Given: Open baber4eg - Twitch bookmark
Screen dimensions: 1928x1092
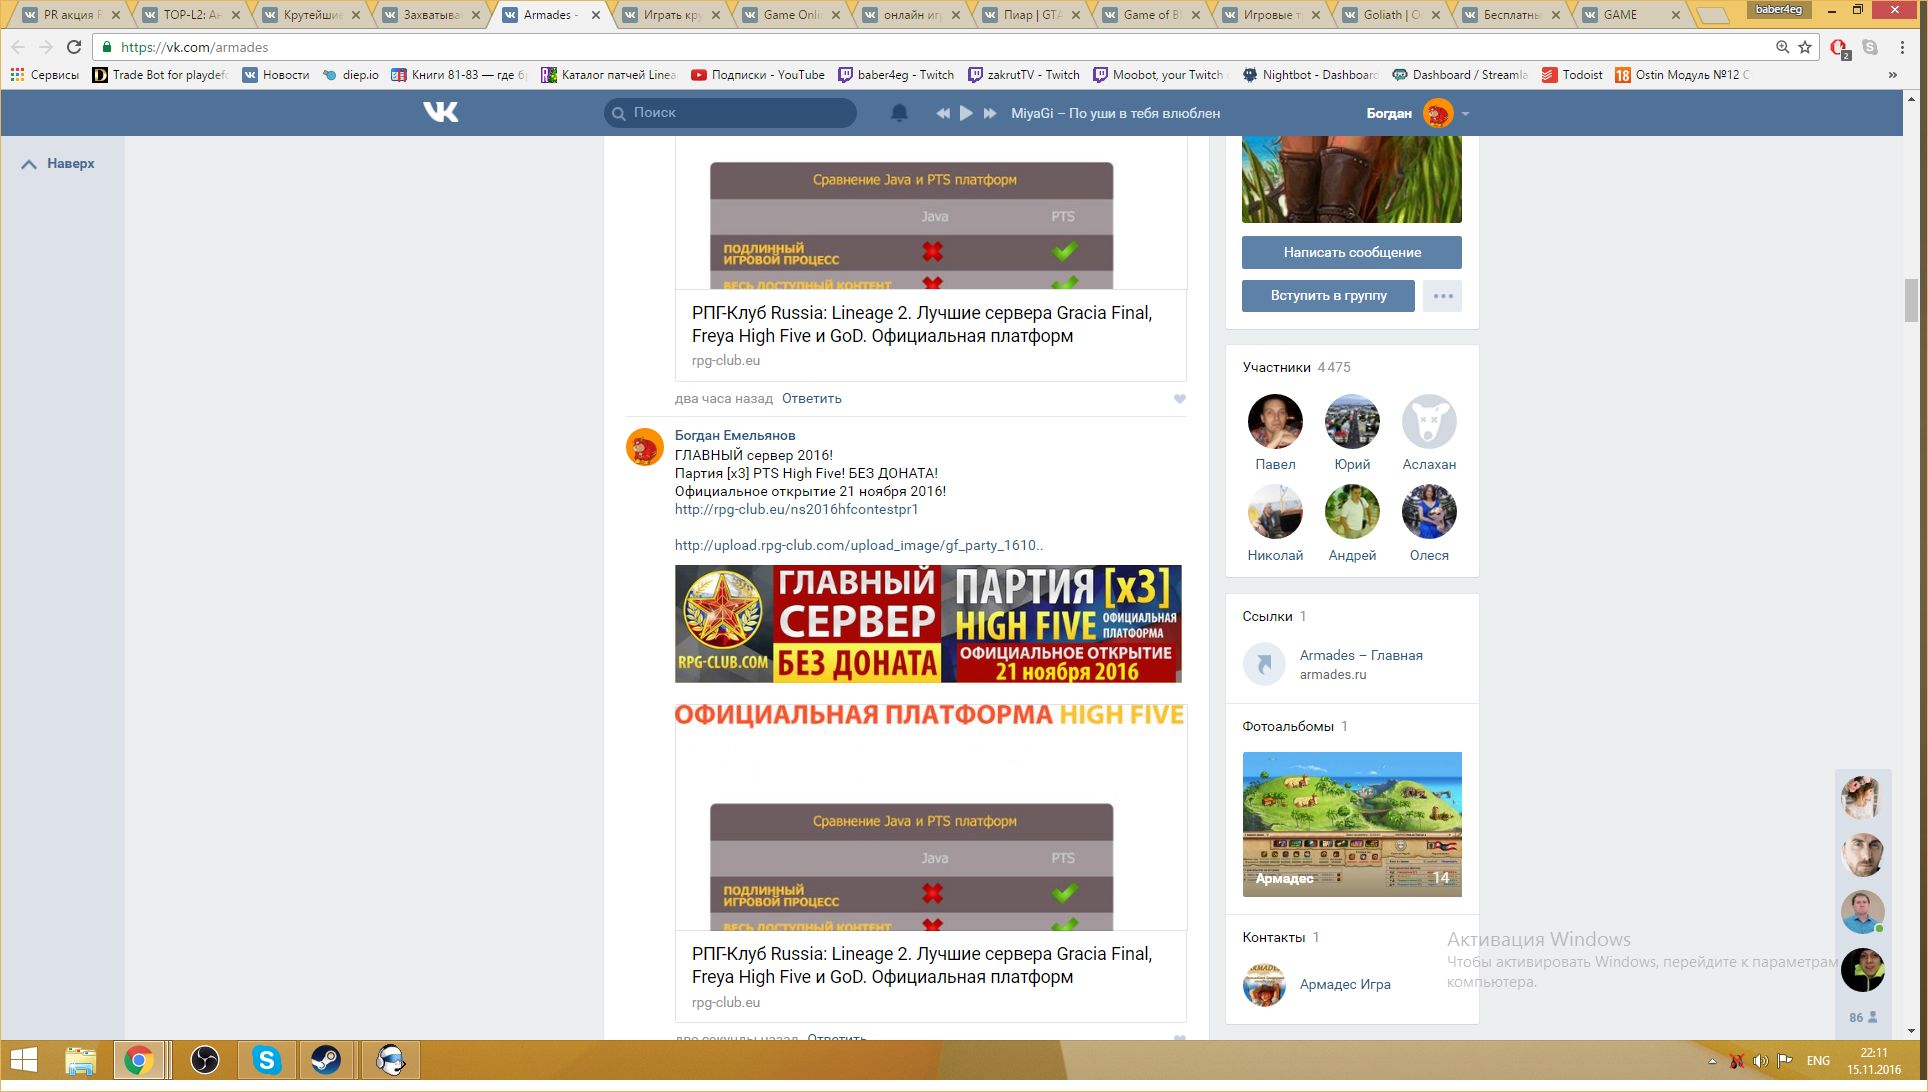Looking at the screenshot, I should (x=896, y=75).
